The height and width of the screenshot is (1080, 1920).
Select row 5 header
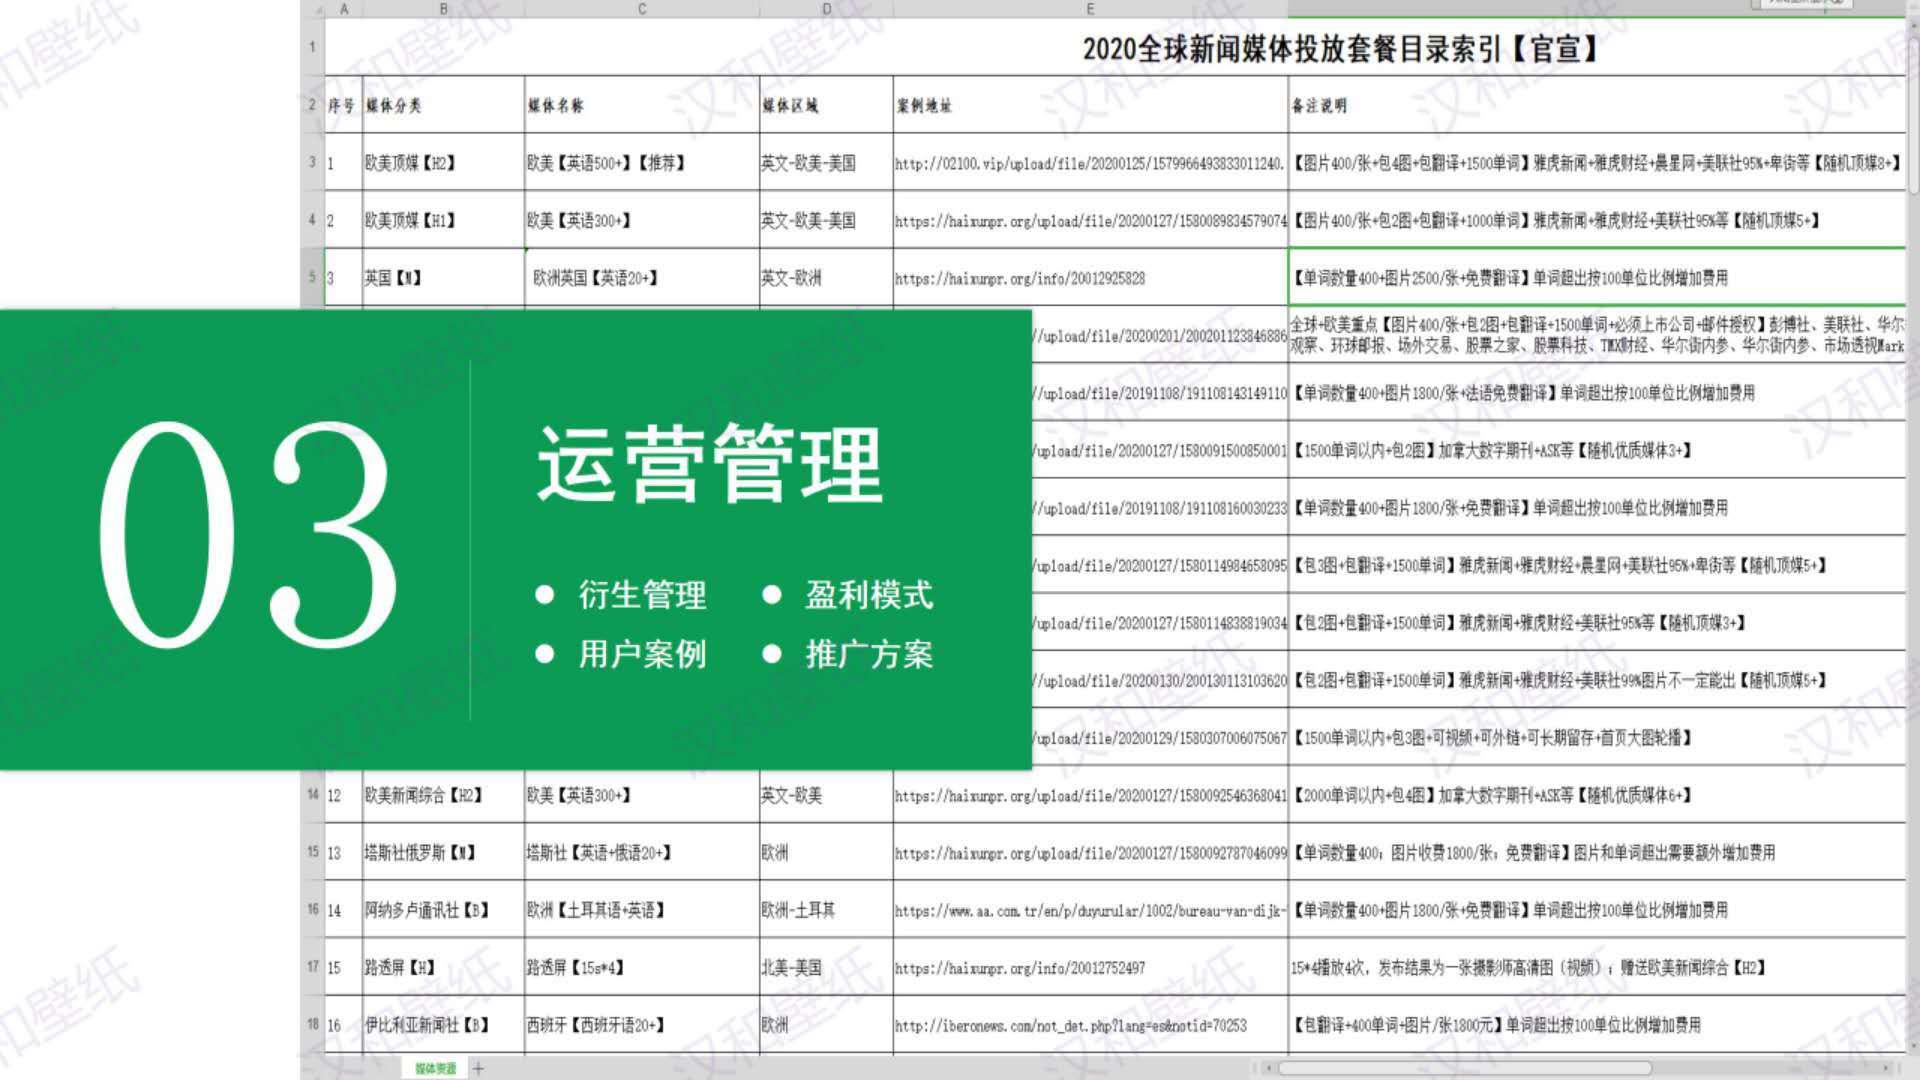[313, 277]
